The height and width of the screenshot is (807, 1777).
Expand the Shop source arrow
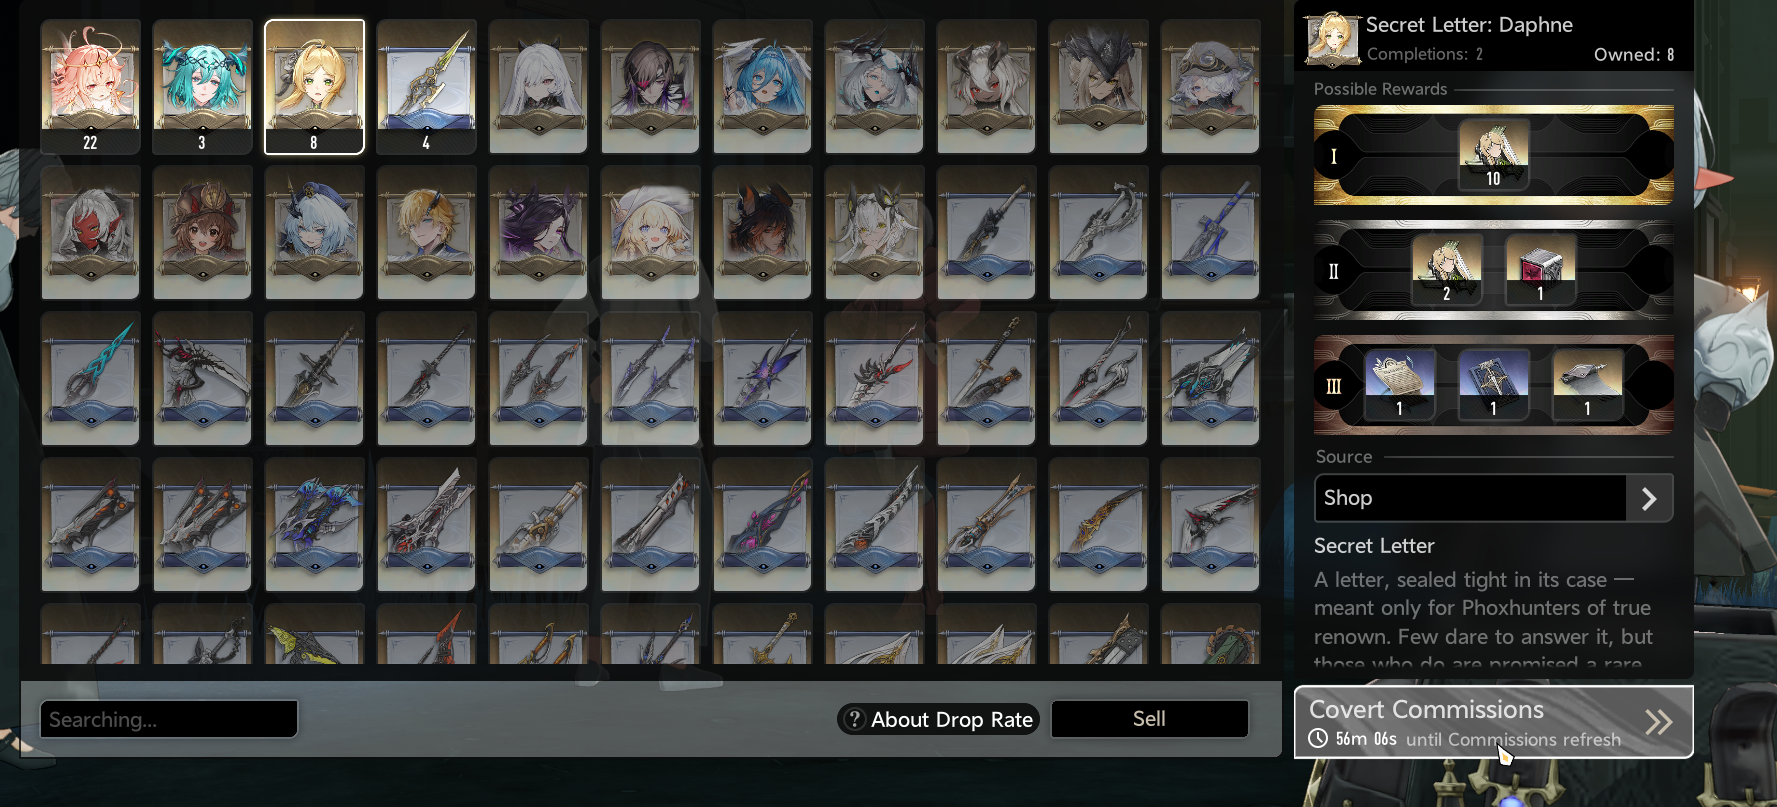1649,498
